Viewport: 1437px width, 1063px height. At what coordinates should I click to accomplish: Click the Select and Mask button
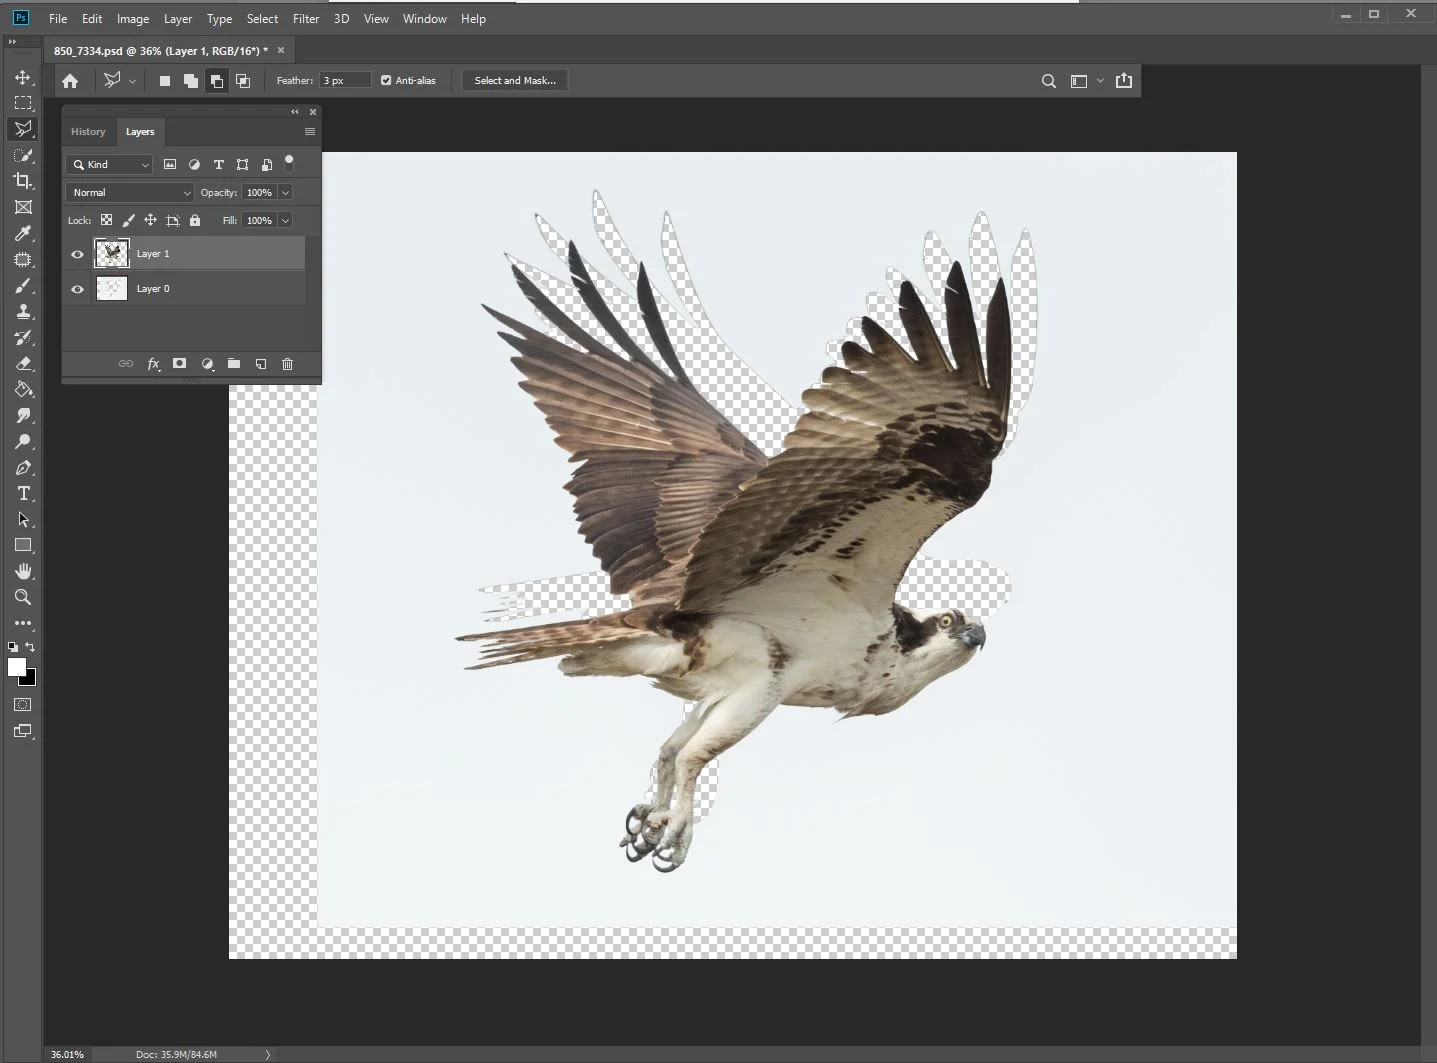click(514, 80)
